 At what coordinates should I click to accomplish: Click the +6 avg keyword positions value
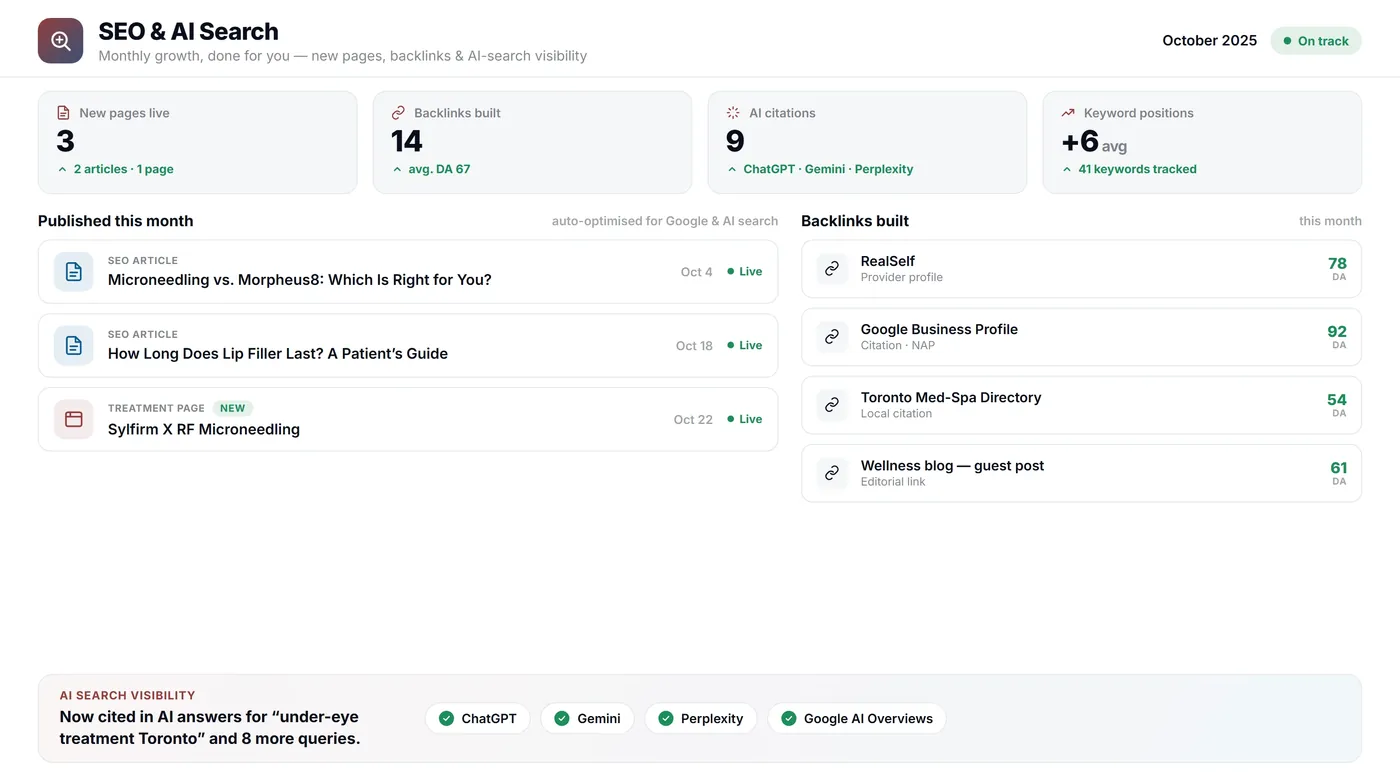[1094, 142]
